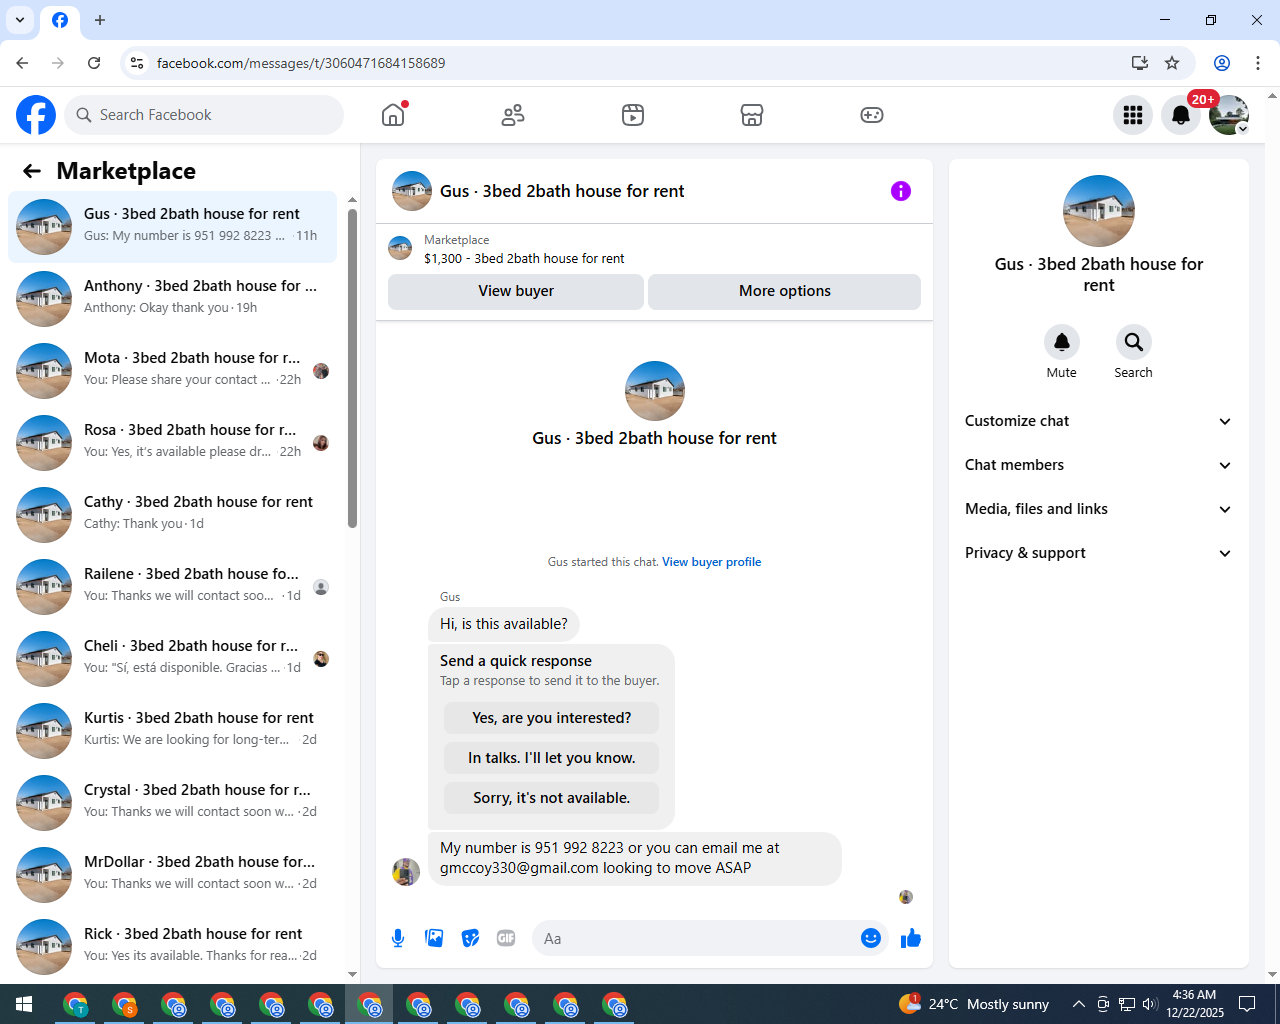Expand Chat members section
Screen dimensions: 1280x1024
[x=1099, y=465]
